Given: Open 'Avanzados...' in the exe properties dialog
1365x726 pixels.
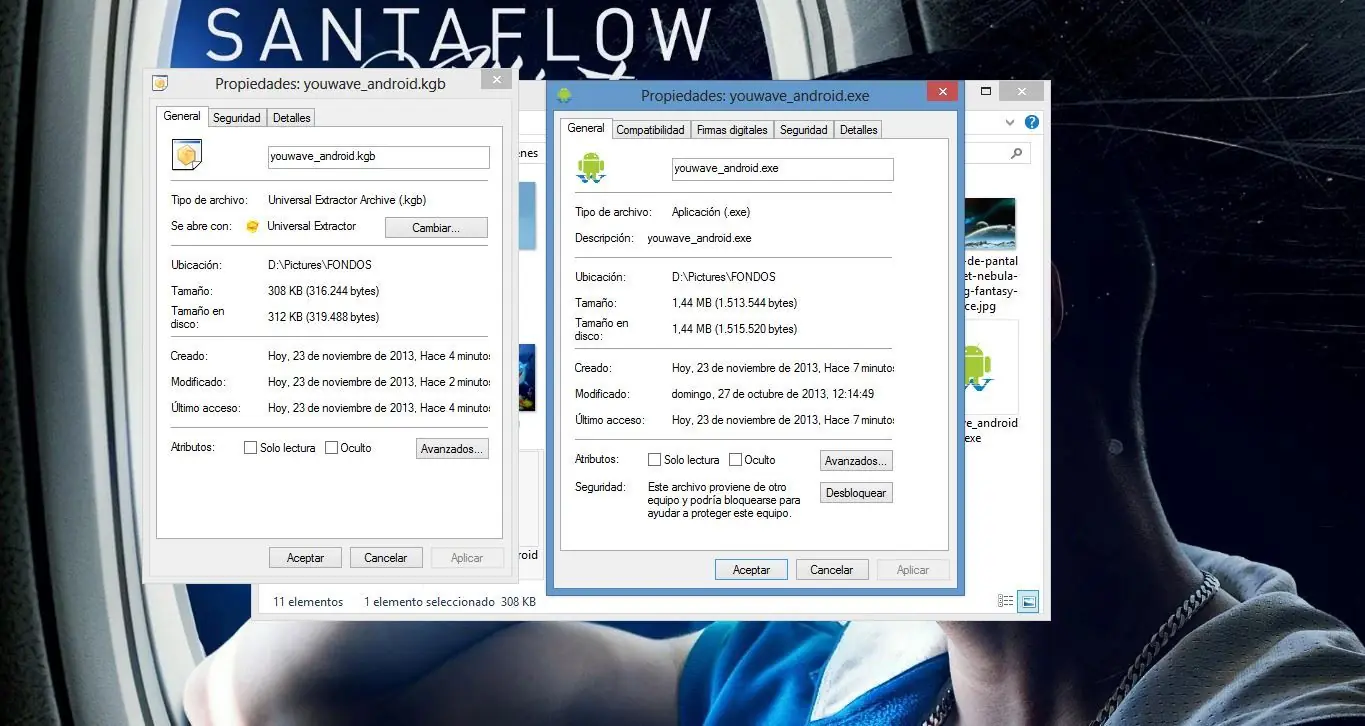Looking at the screenshot, I should pyautogui.click(x=856, y=461).
